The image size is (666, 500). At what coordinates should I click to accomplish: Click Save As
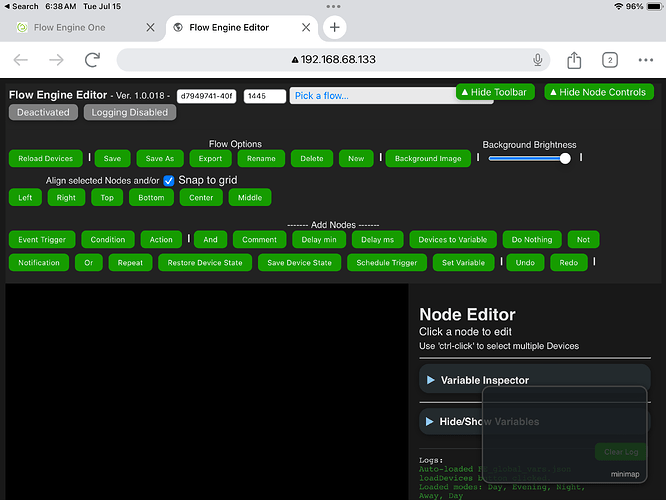tap(160, 158)
